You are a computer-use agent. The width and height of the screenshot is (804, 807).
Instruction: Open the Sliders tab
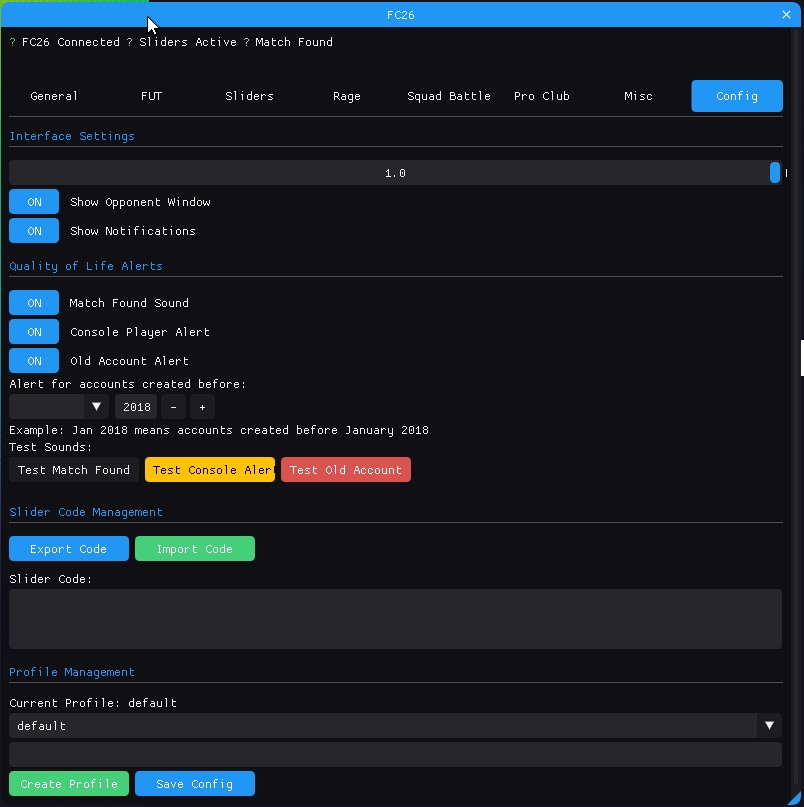point(249,96)
